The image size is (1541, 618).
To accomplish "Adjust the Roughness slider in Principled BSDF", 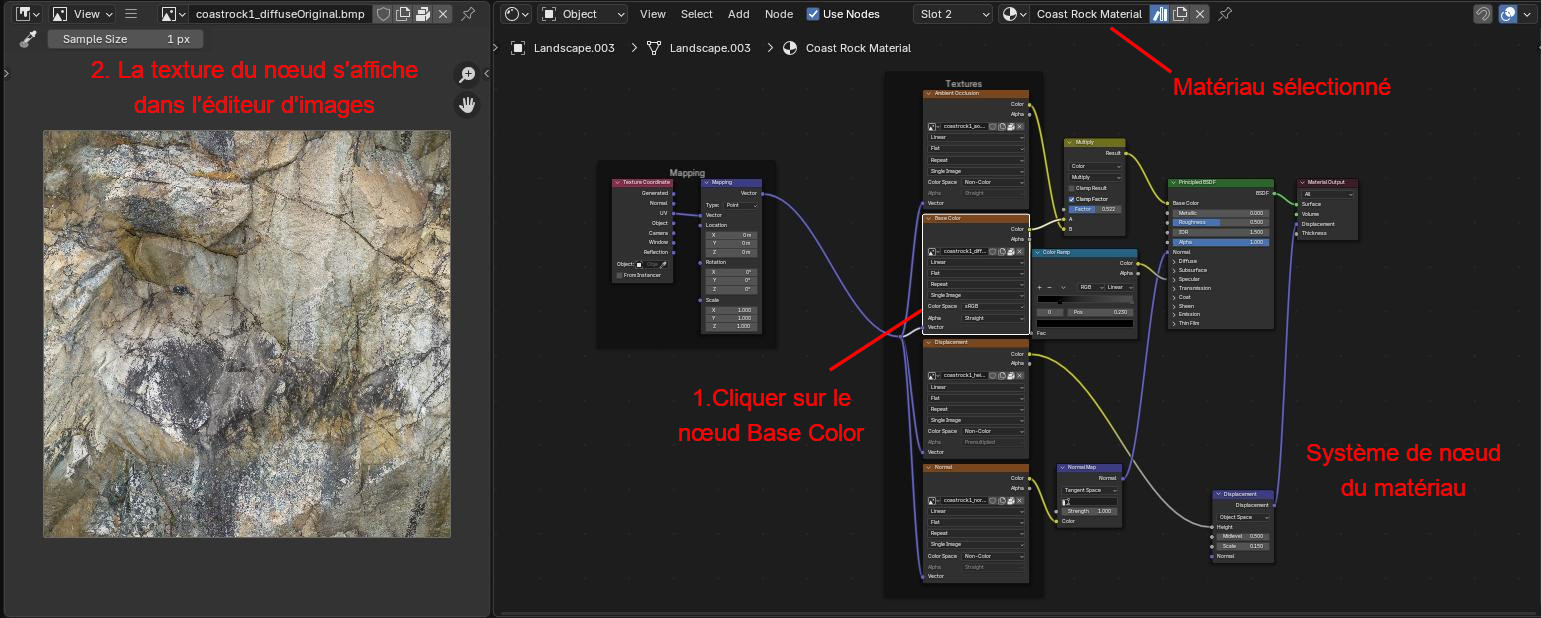I will coord(1220,222).
